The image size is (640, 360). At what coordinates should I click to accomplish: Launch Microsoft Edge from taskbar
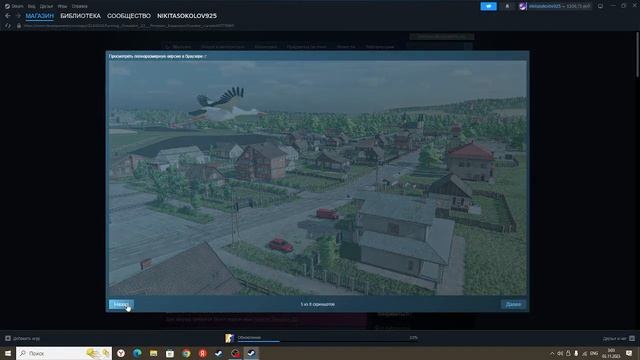tap(137, 353)
